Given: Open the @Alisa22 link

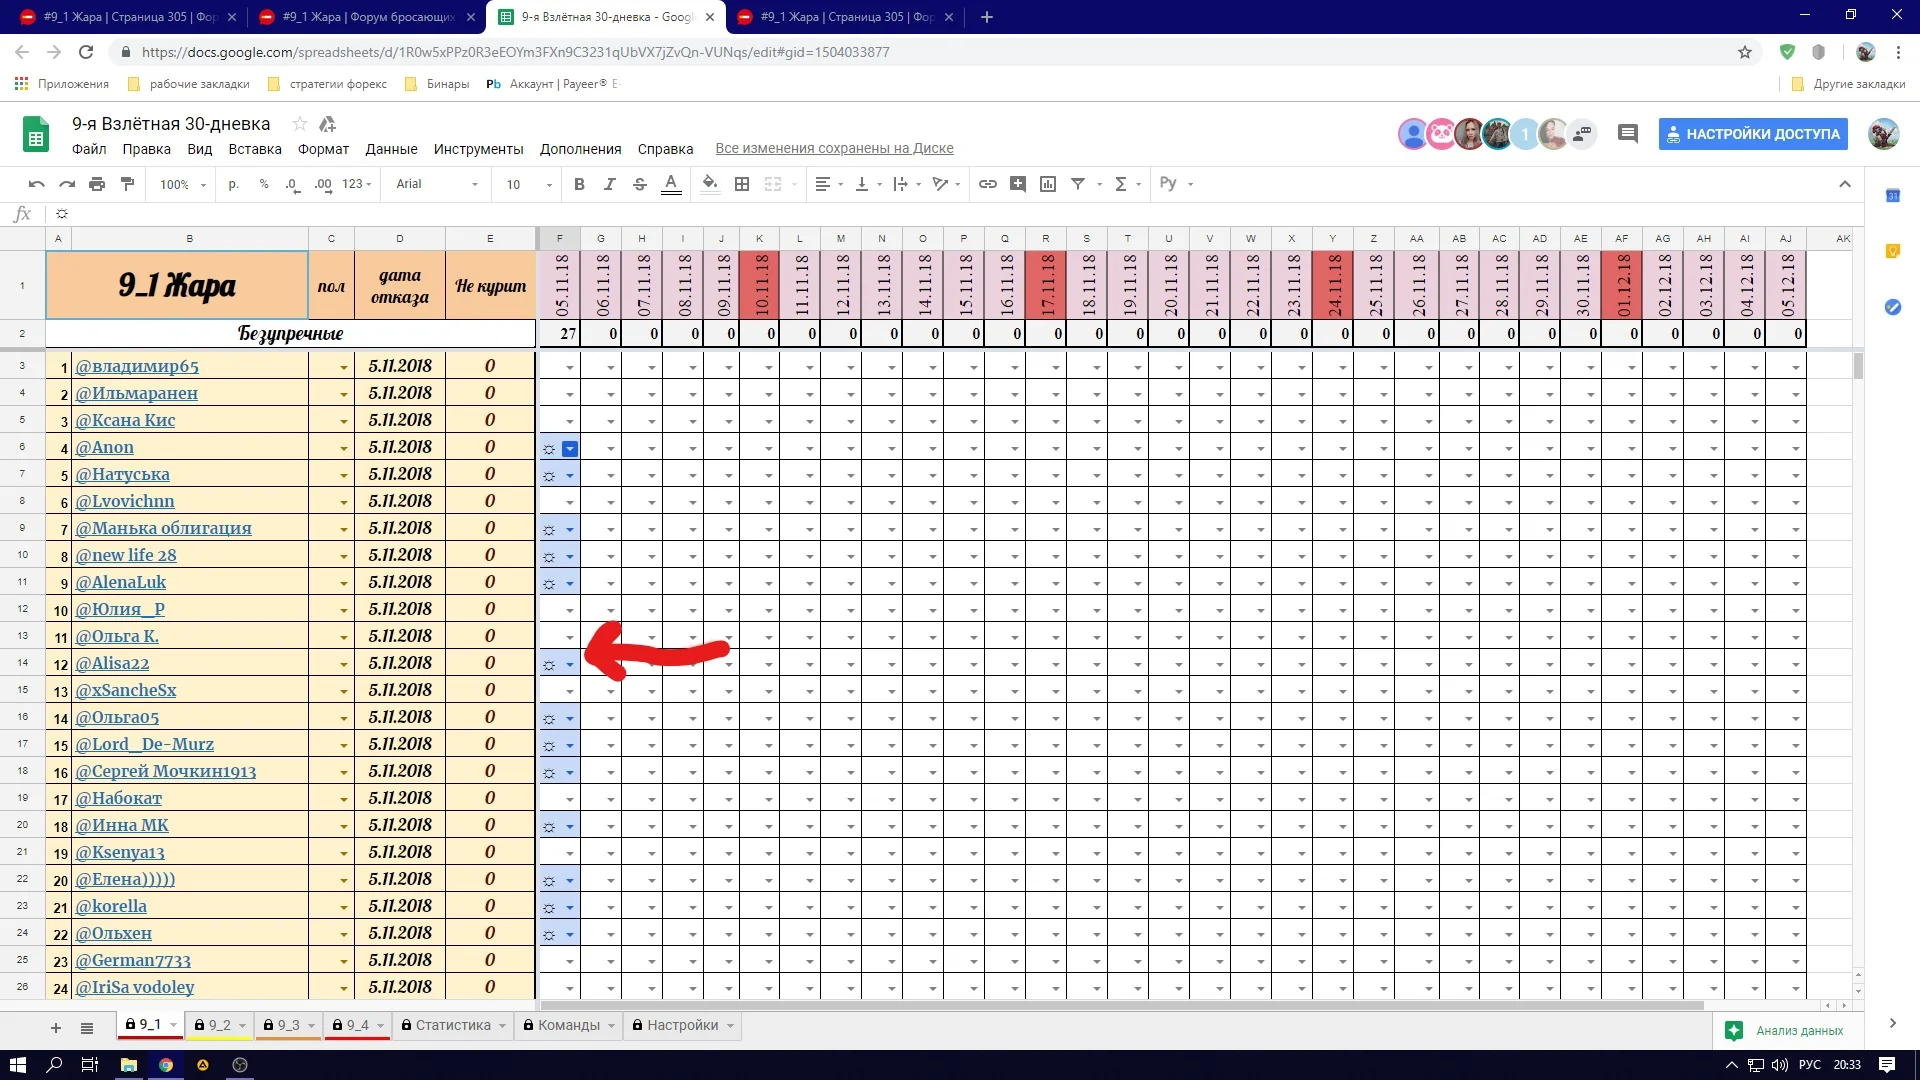Looking at the screenshot, I should pos(112,663).
